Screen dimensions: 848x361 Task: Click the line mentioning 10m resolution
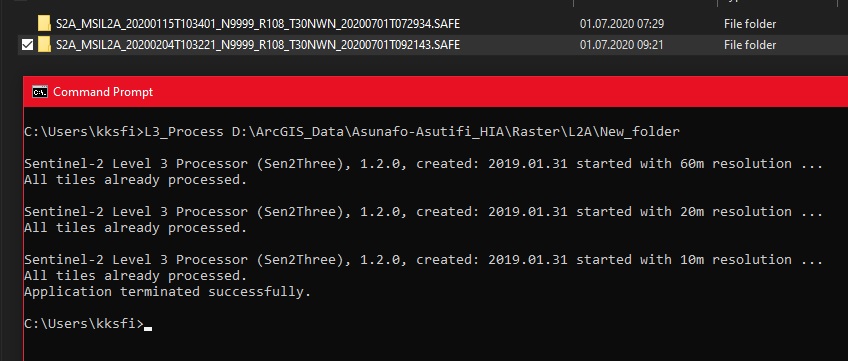point(423,259)
